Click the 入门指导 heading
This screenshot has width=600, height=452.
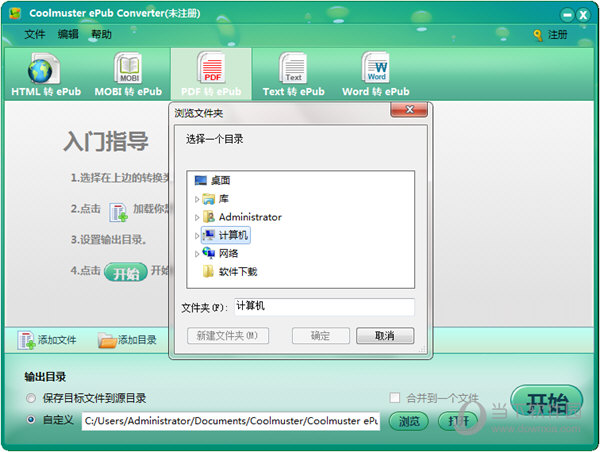point(106,141)
